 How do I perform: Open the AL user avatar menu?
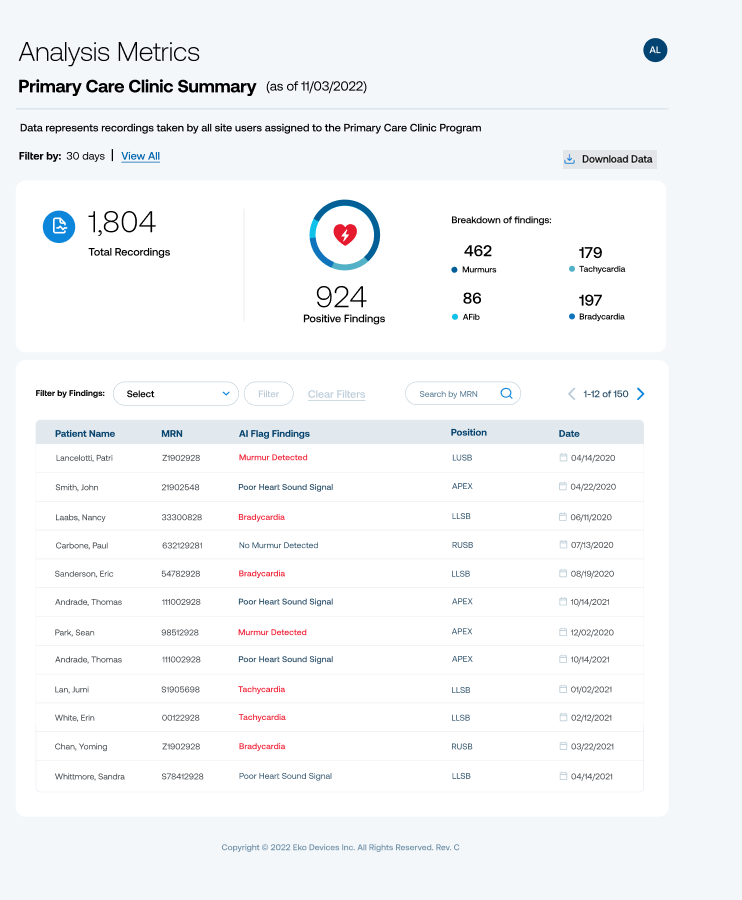tap(655, 50)
